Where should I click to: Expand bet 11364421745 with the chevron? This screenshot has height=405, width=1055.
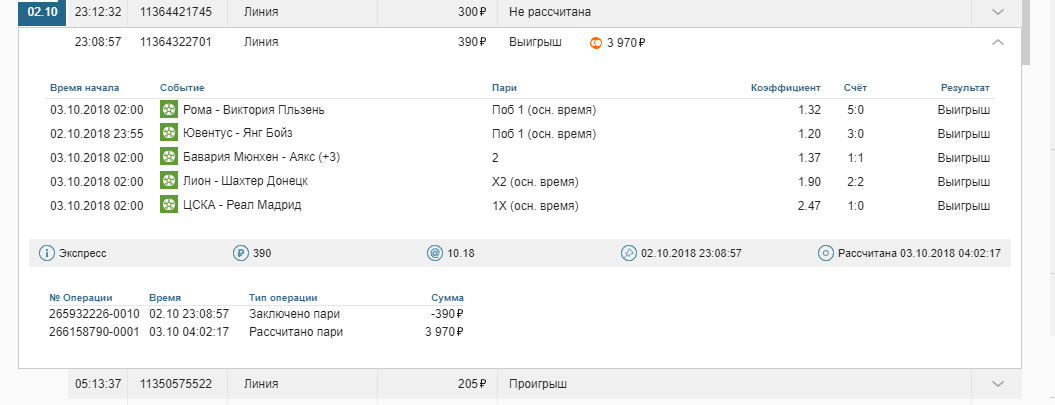coord(998,12)
